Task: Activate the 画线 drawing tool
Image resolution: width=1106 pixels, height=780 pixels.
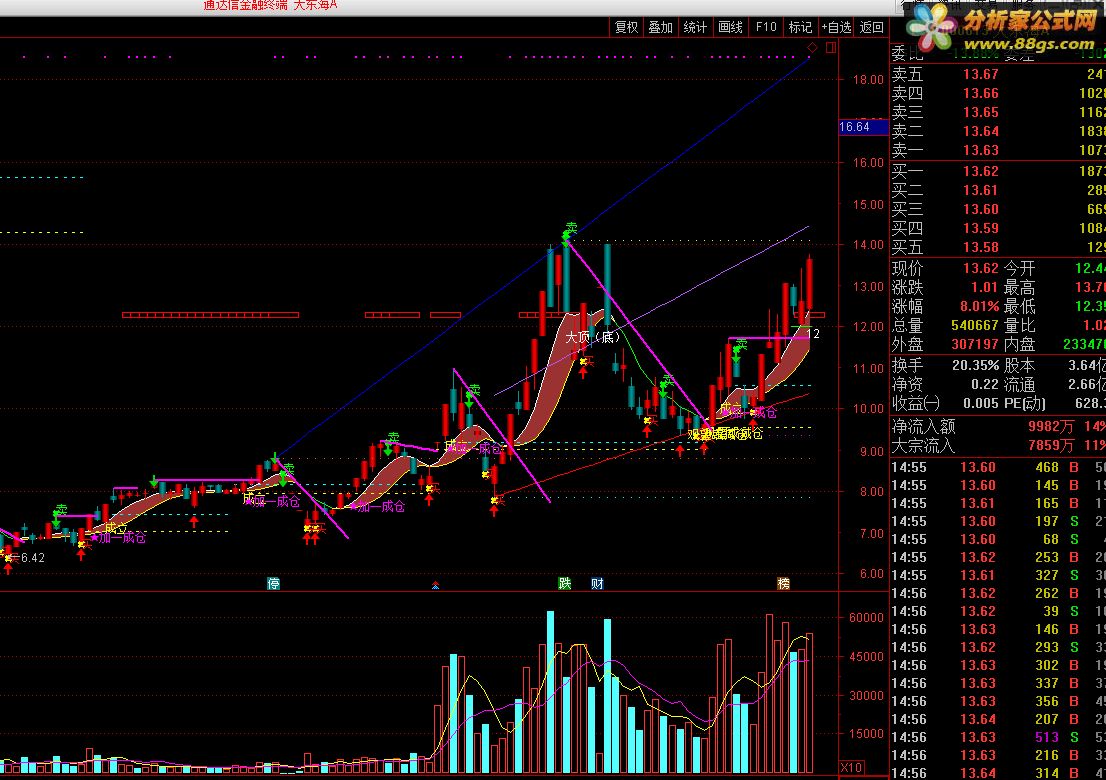Action: coord(731,27)
